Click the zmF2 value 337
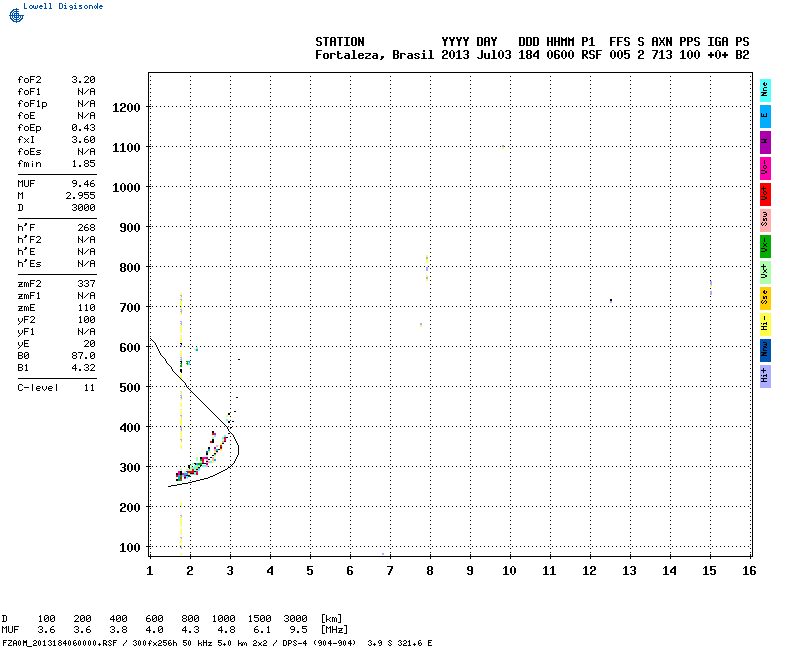This screenshot has width=800, height=650. click(86, 284)
